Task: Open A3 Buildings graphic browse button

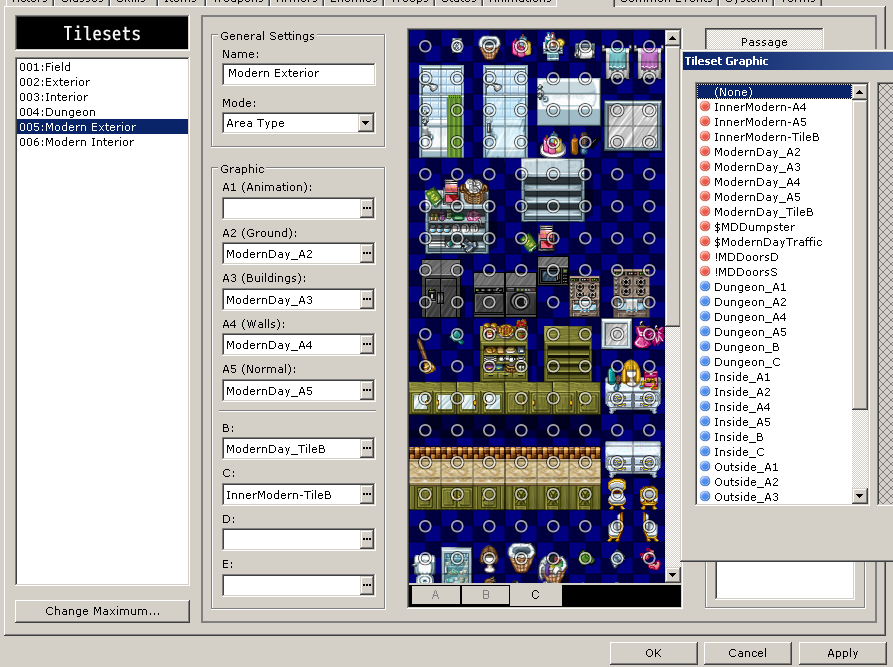Action: tap(367, 300)
